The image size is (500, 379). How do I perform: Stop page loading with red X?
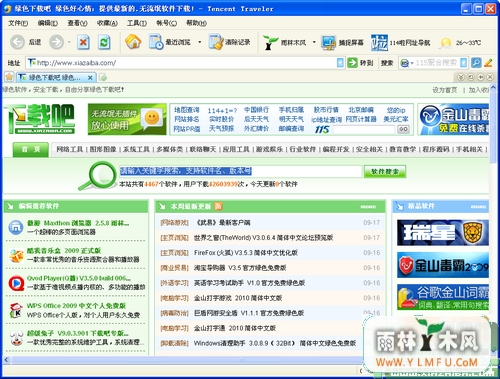[83, 42]
